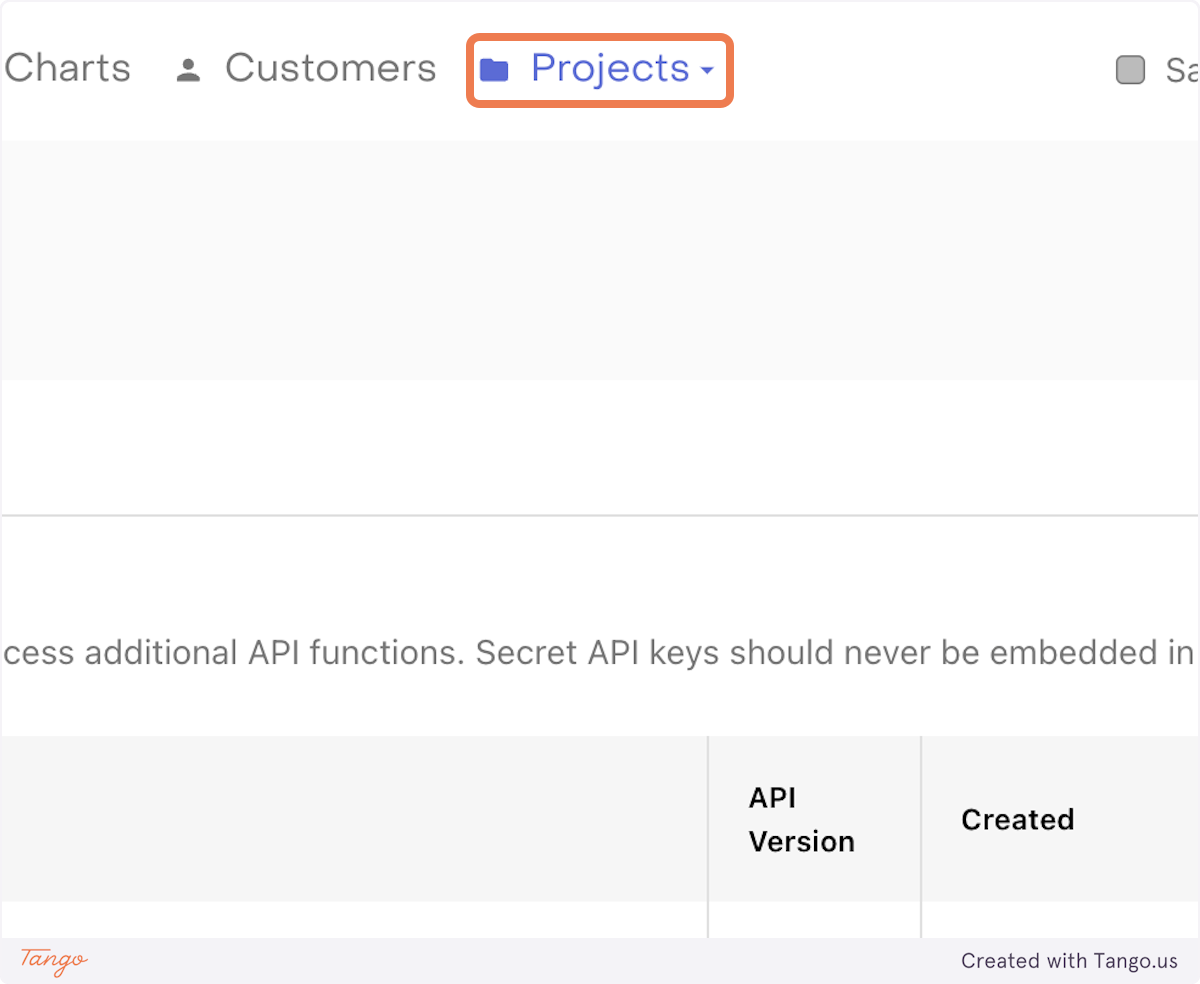
Task: Click the empty cell below API Version
Action: 814,920
